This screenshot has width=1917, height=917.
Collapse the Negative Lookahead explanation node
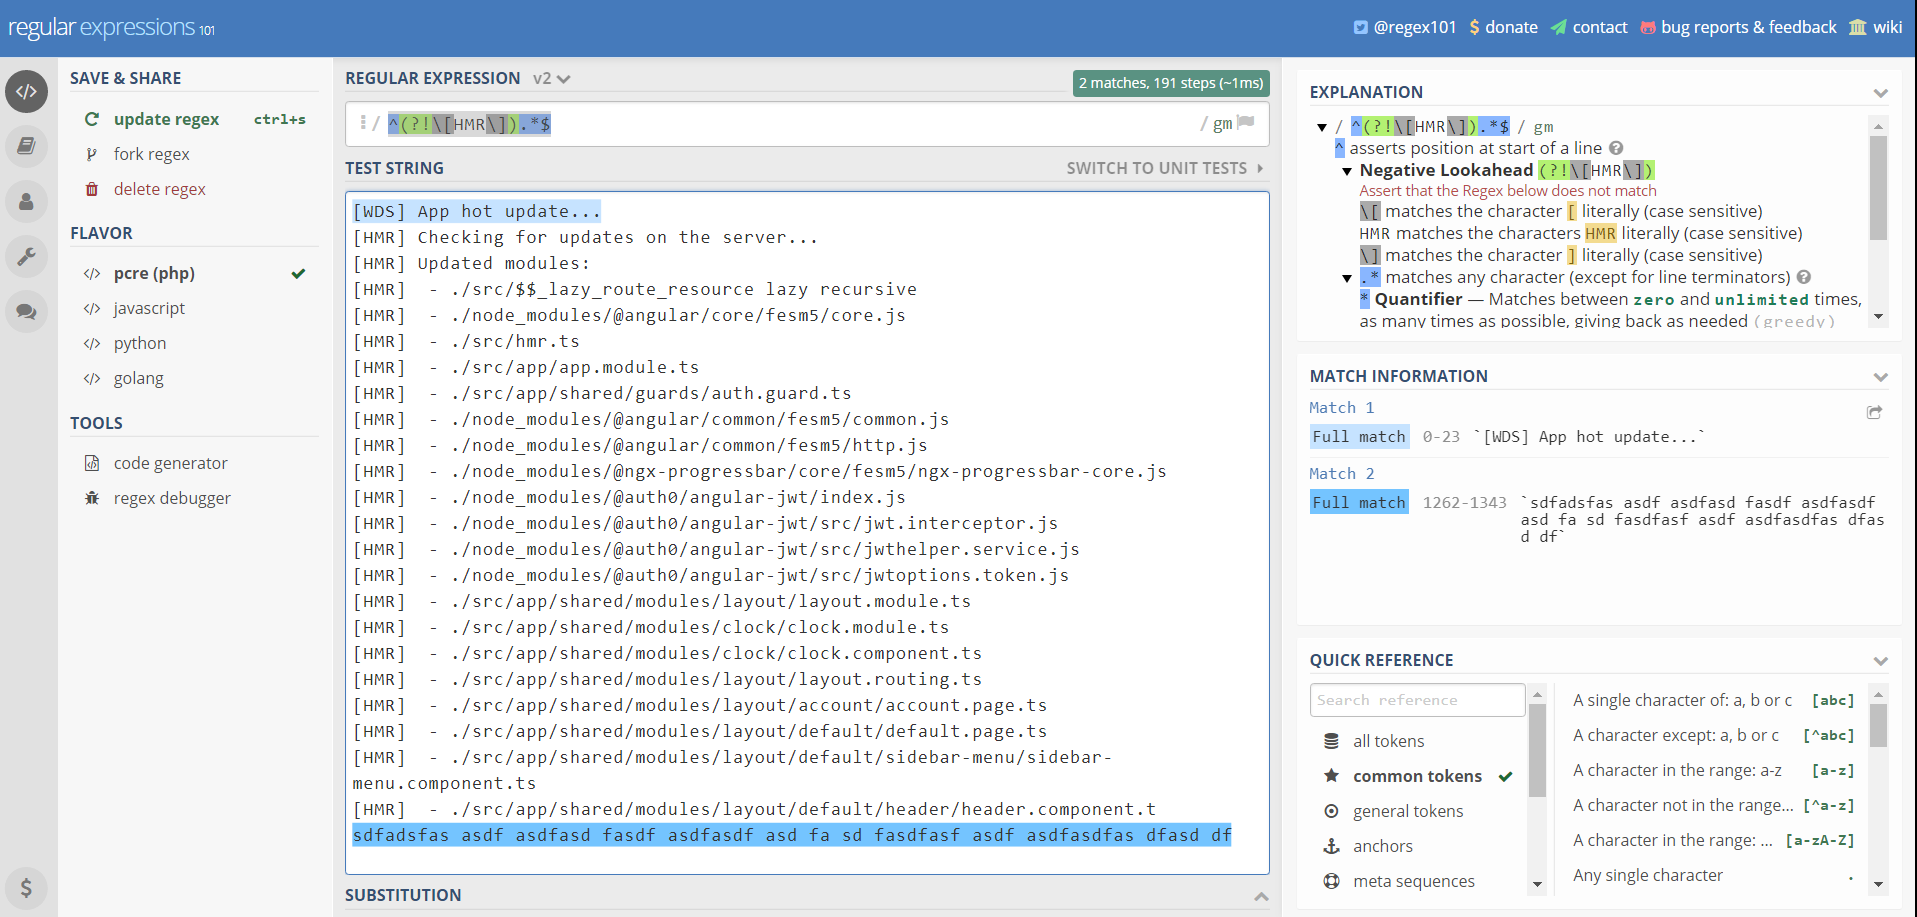point(1347,171)
